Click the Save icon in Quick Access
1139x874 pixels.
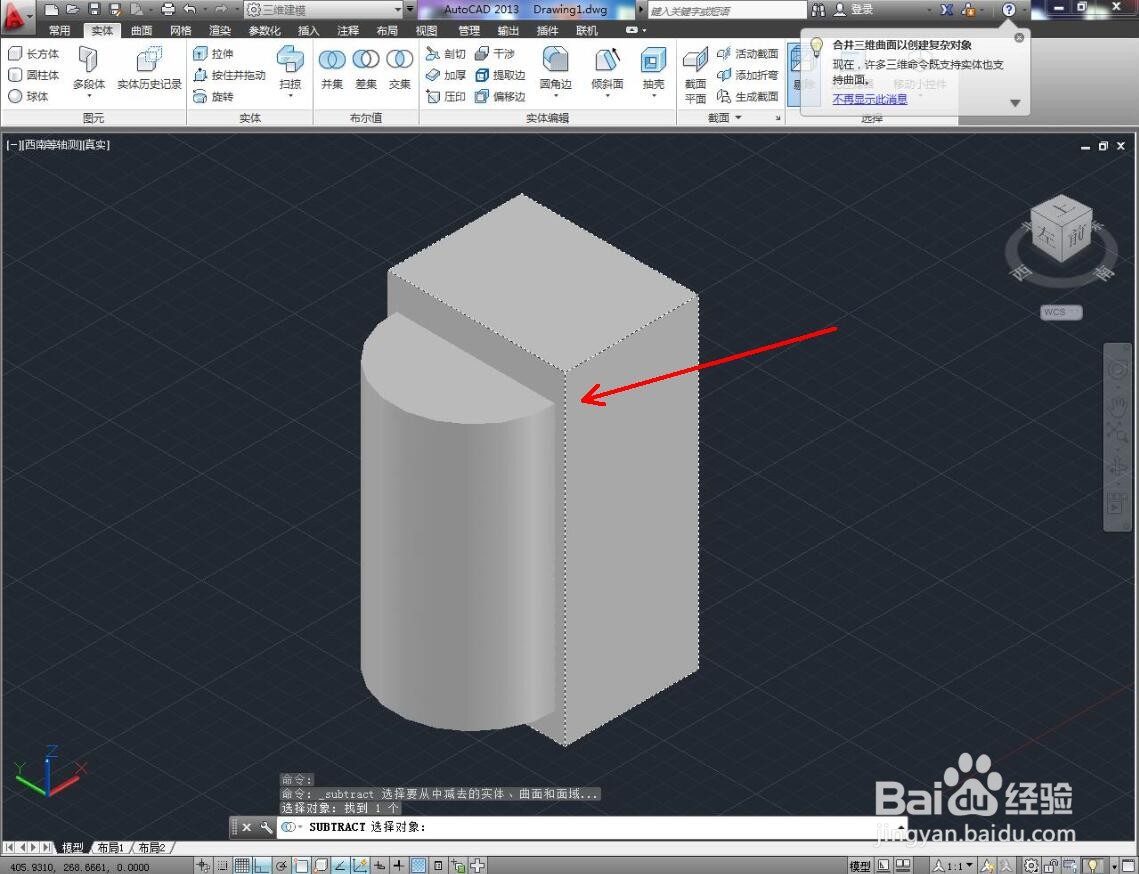click(x=94, y=9)
